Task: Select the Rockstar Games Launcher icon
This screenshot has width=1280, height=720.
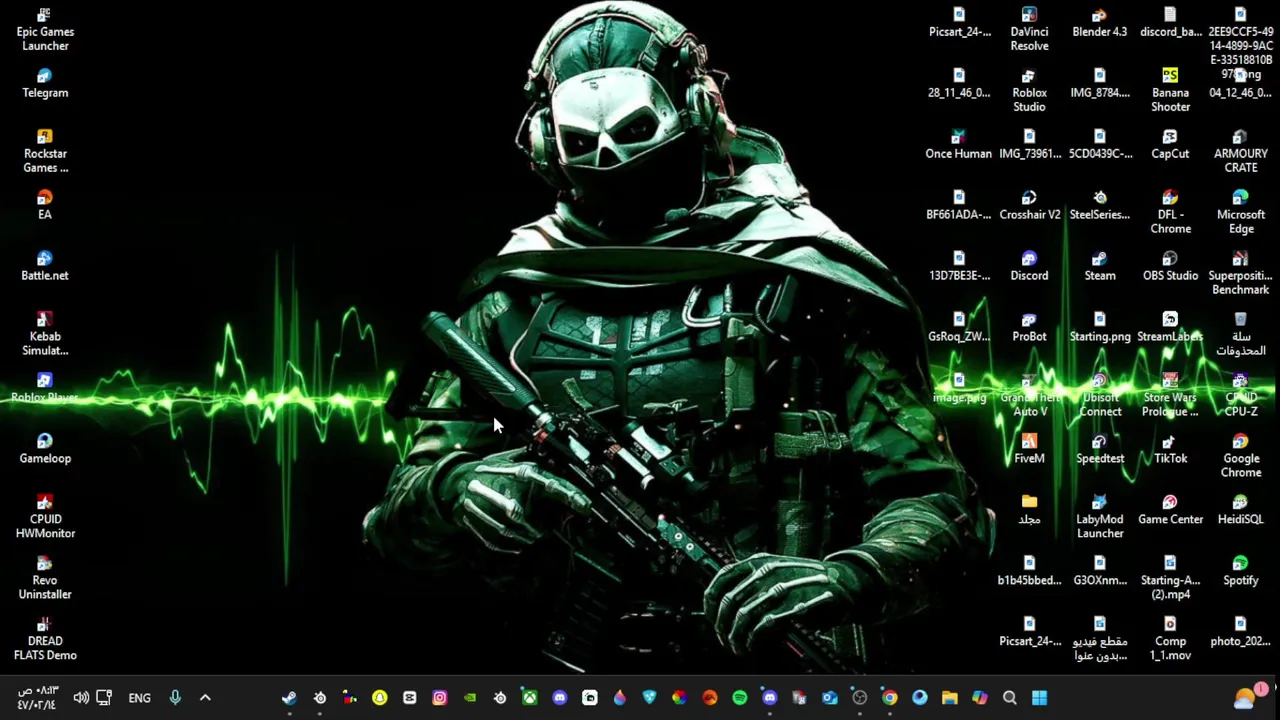Action: [45, 151]
